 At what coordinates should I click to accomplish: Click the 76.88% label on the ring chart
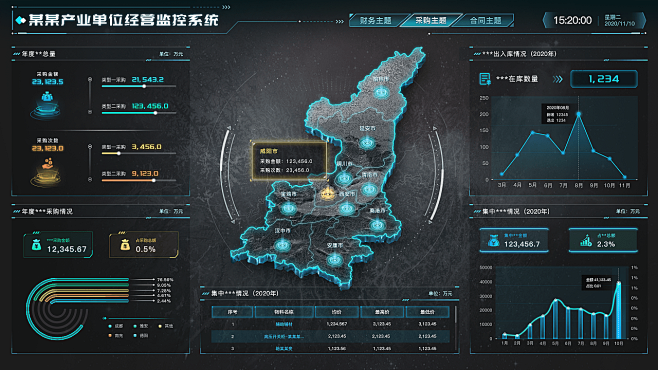click(164, 279)
